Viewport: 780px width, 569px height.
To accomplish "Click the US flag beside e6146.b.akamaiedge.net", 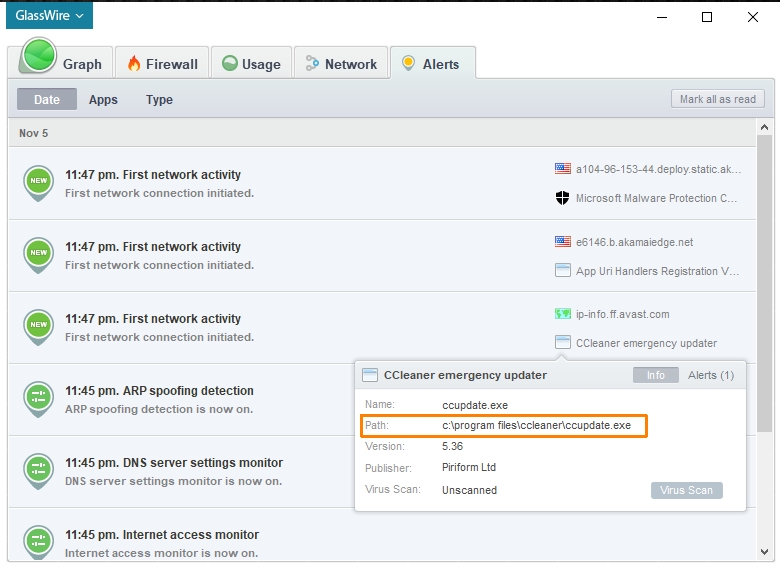I will point(563,241).
